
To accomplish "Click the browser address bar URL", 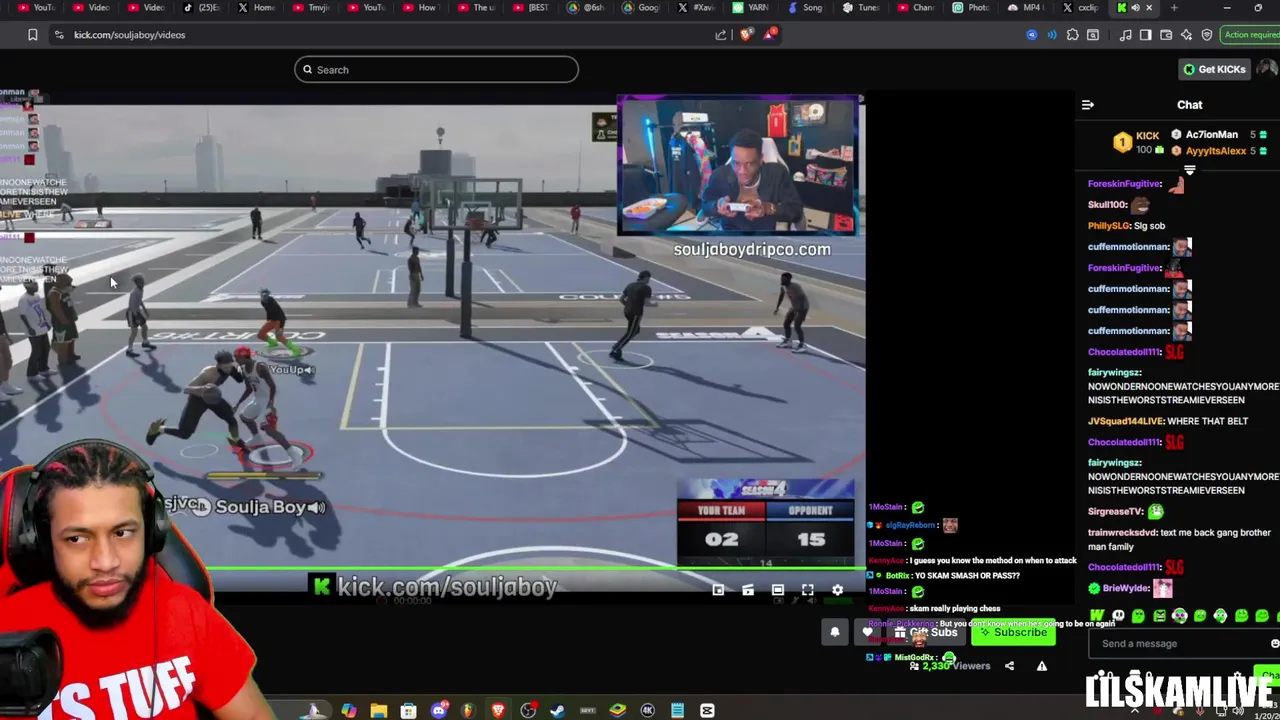I will [x=129, y=35].
